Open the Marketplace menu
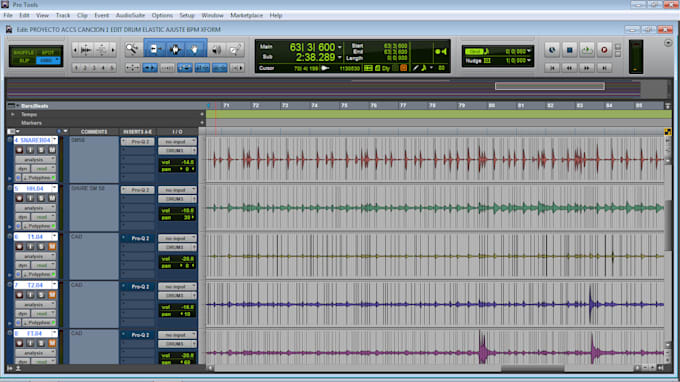This screenshot has width=680, height=382. 246,15
